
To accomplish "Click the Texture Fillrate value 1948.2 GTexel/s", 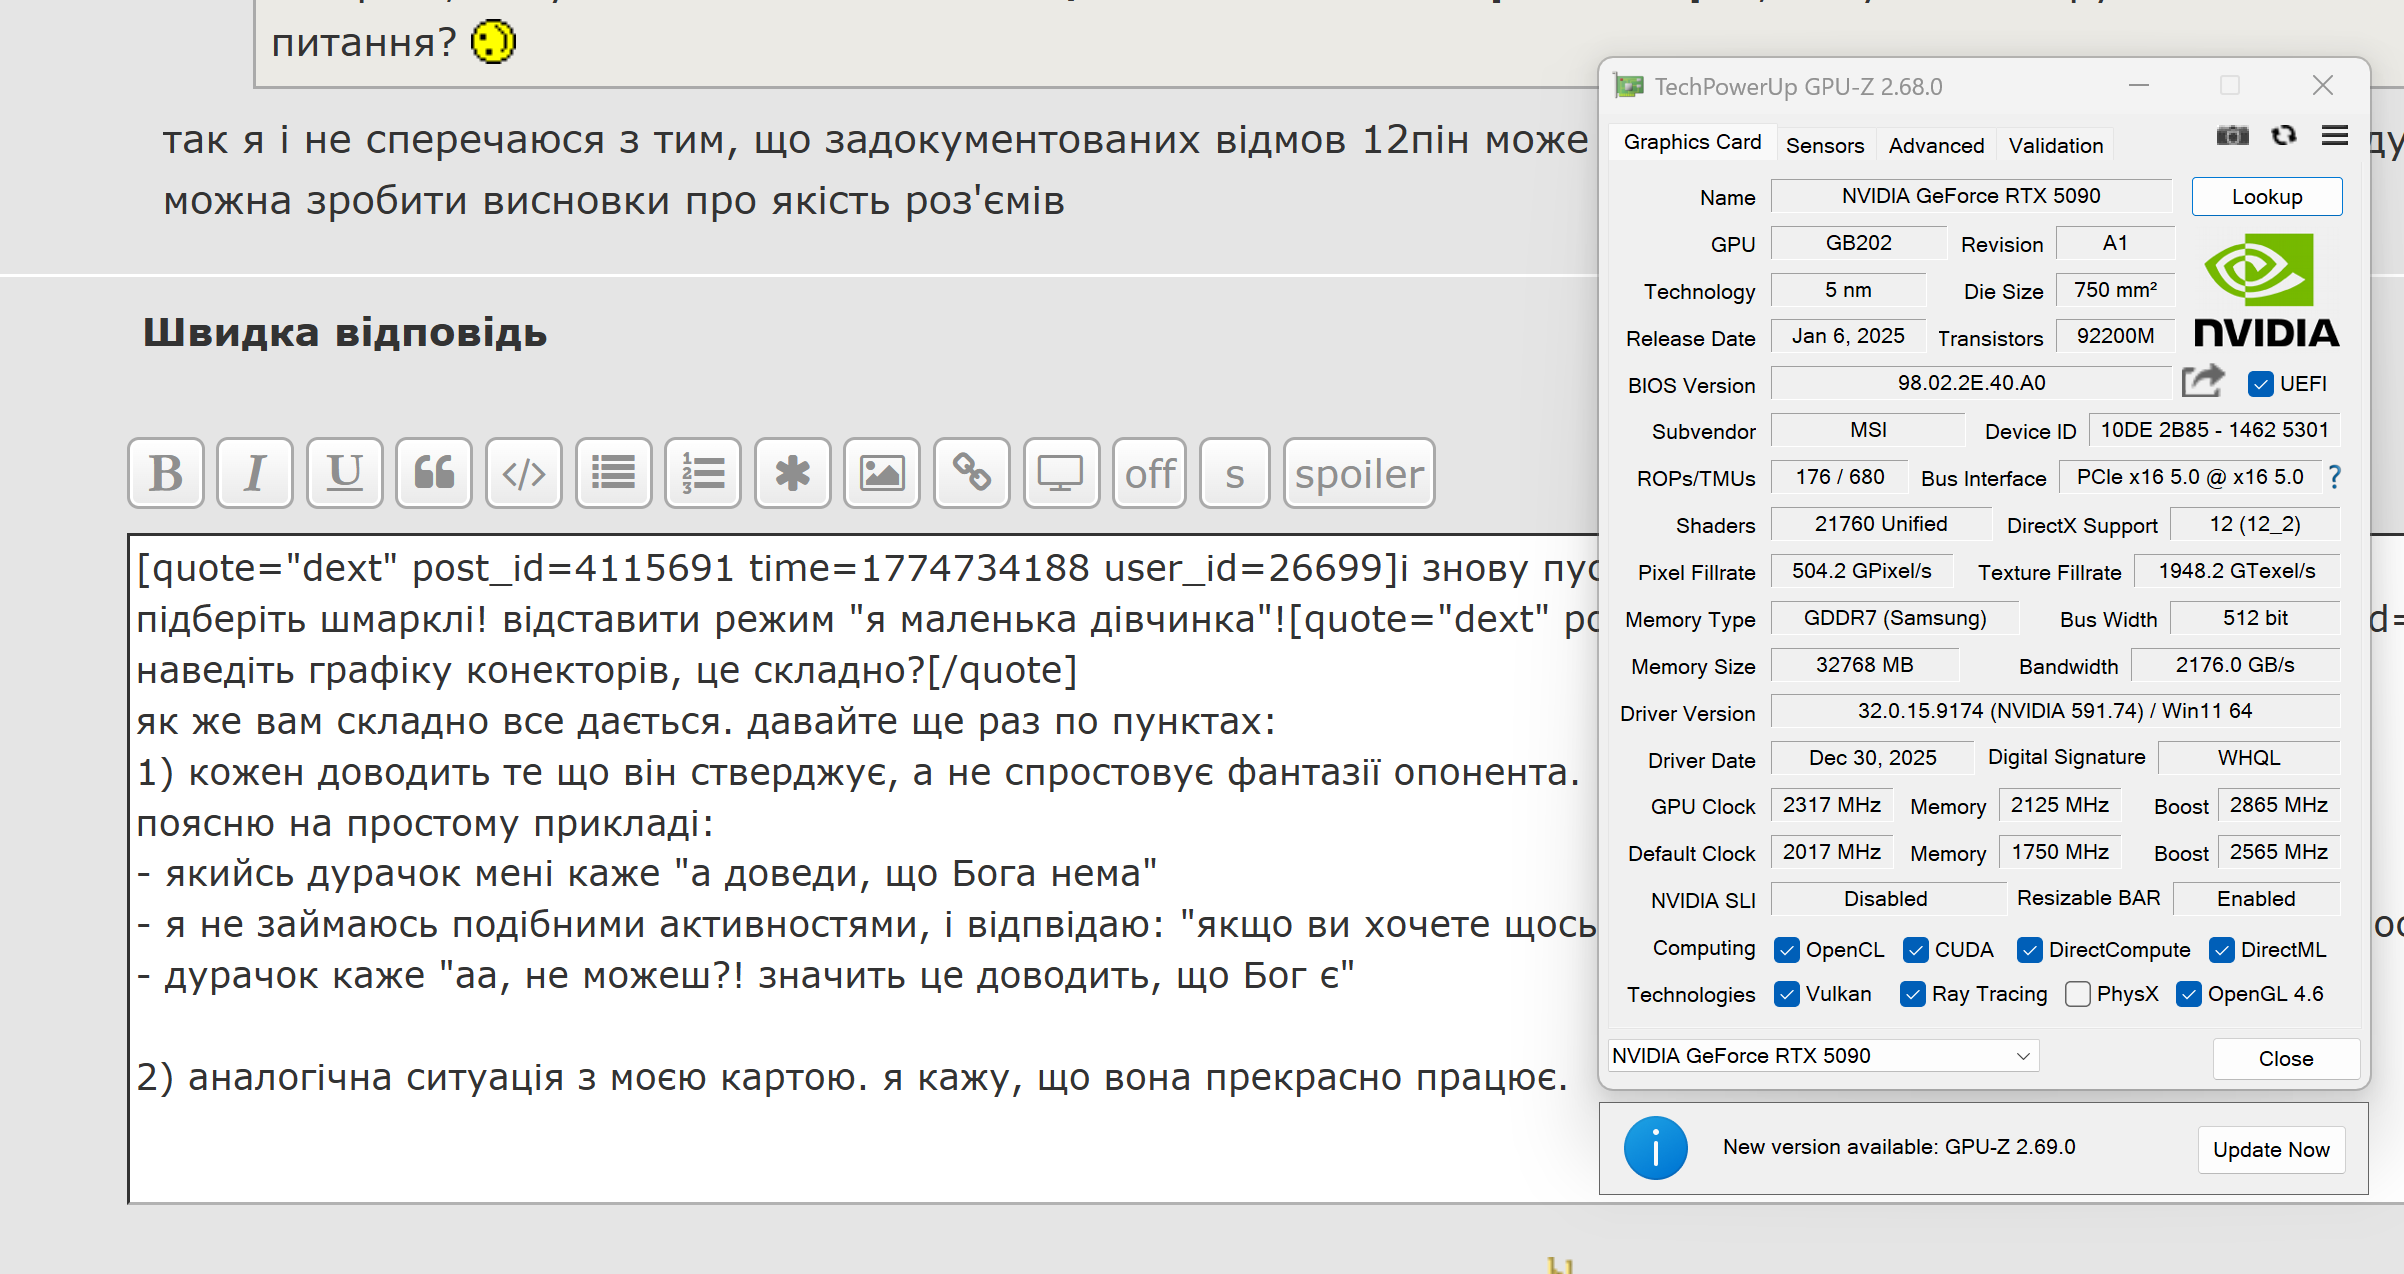I will click(x=2237, y=571).
